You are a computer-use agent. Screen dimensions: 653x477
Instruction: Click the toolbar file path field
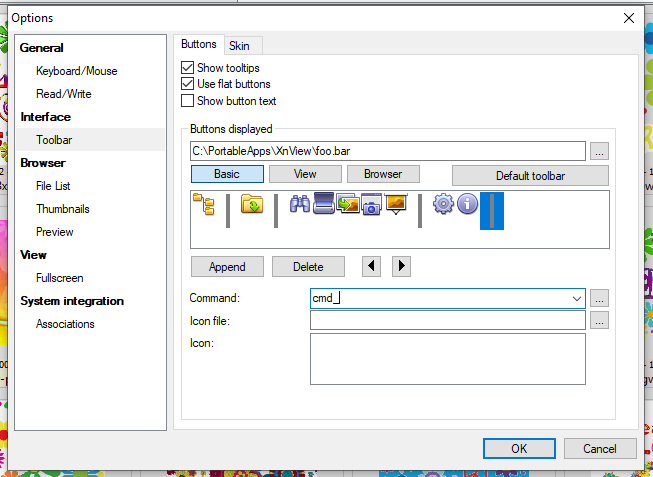point(388,151)
